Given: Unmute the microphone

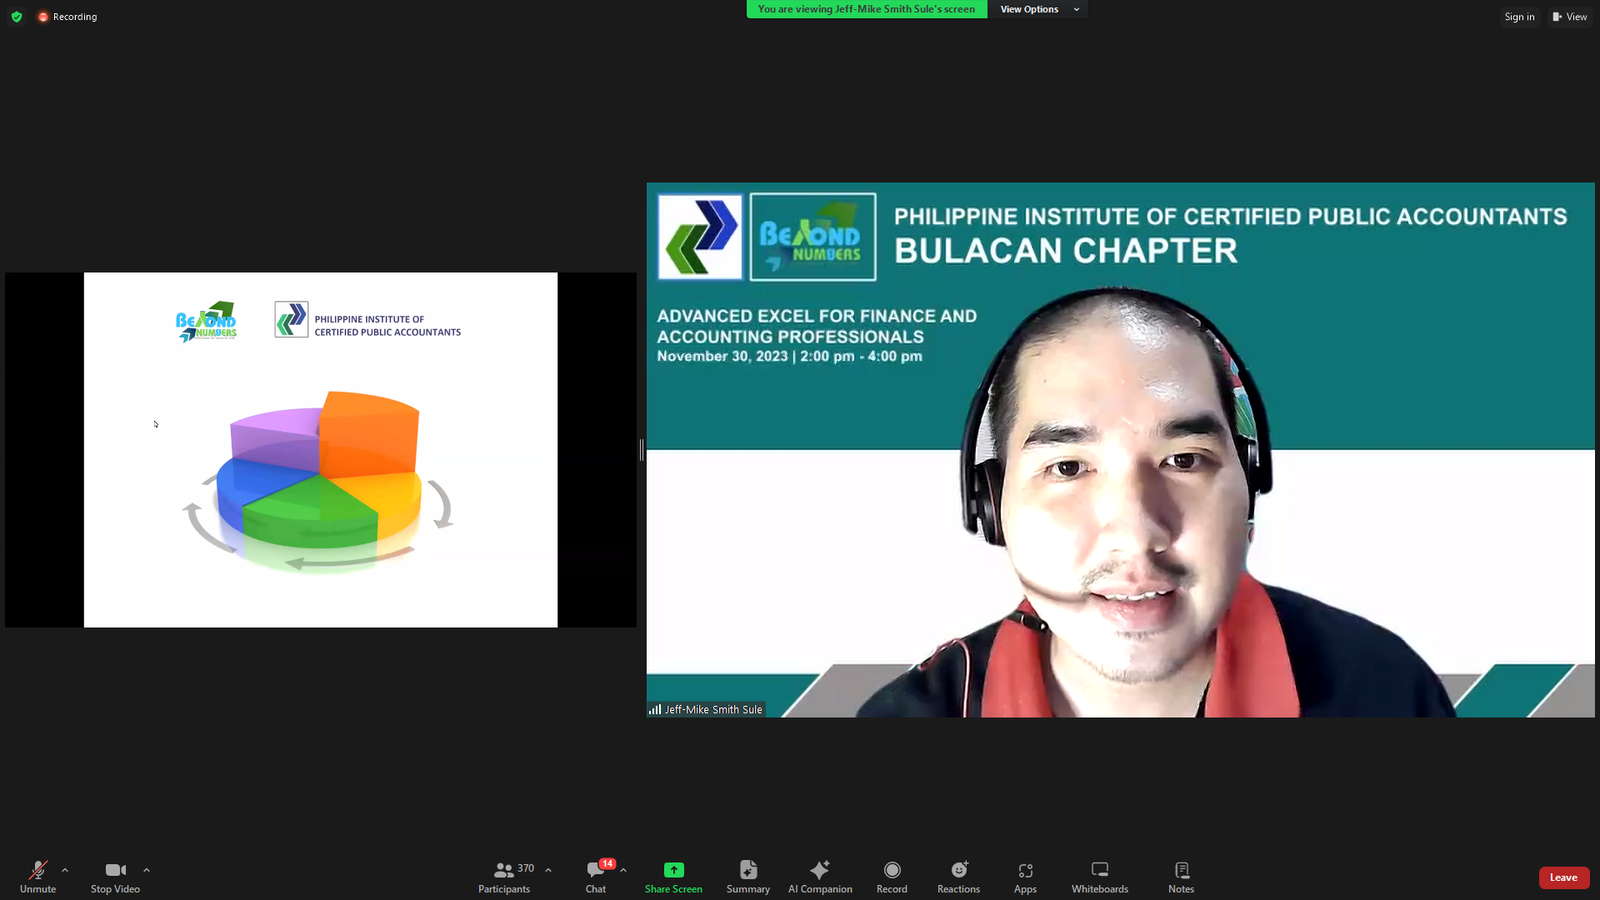Looking at the screenshot, I should [38, 876].
